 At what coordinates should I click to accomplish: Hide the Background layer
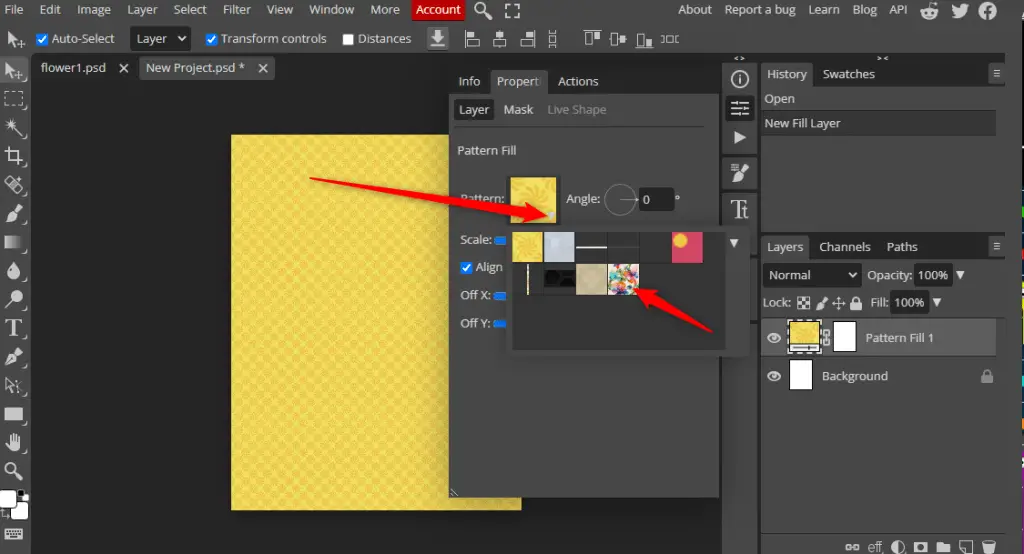point(773,376)
